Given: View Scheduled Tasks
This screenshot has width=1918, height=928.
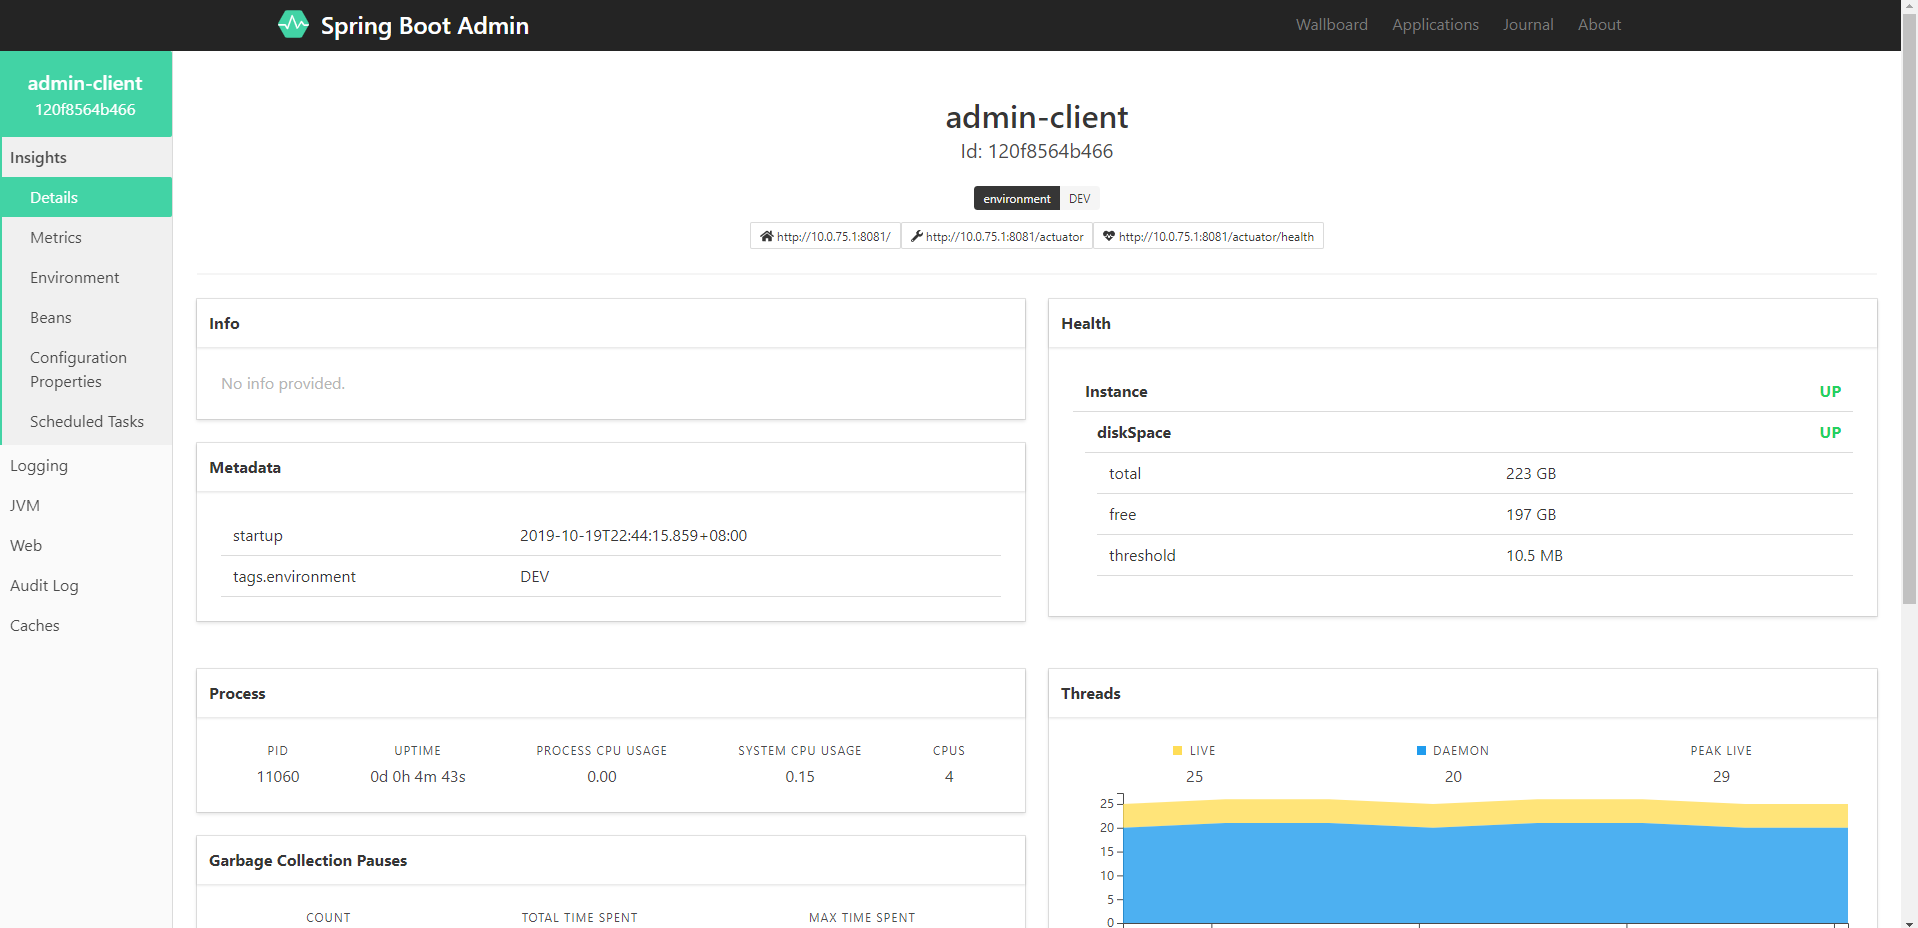Looking at the screenshot, I should (86, 421).
